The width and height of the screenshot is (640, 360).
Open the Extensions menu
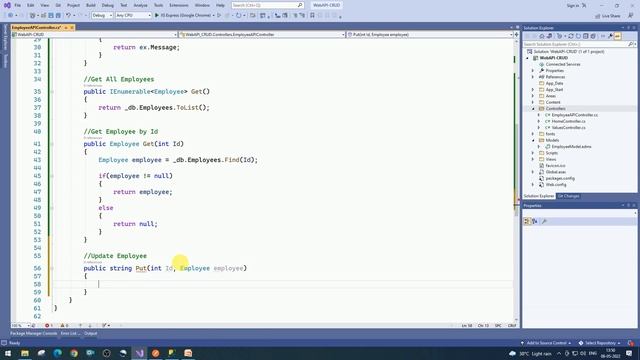[179, 5]
